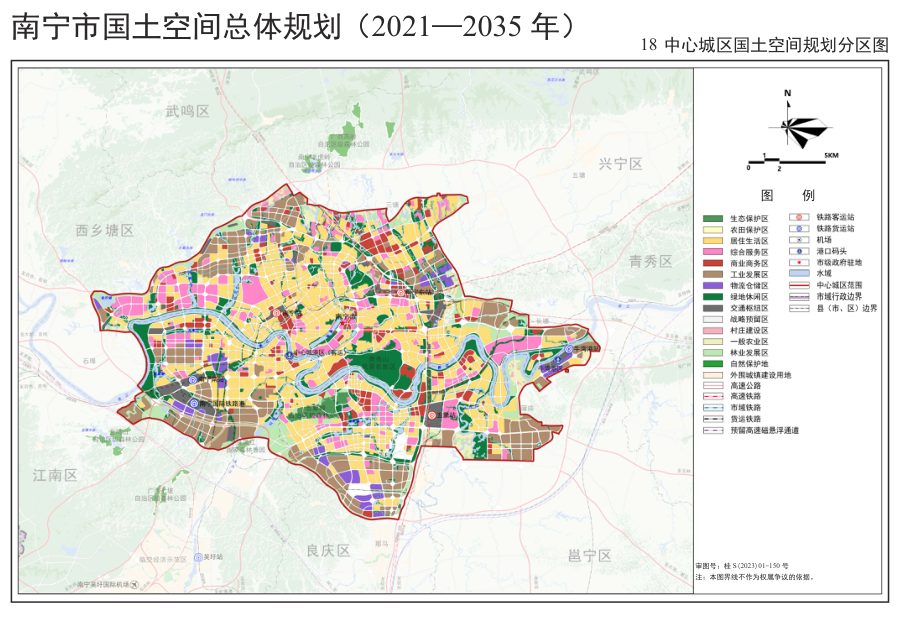Click the 西乡塘区 district label
The height and width of the screenshot is (636, 900).
pos(104,231)
